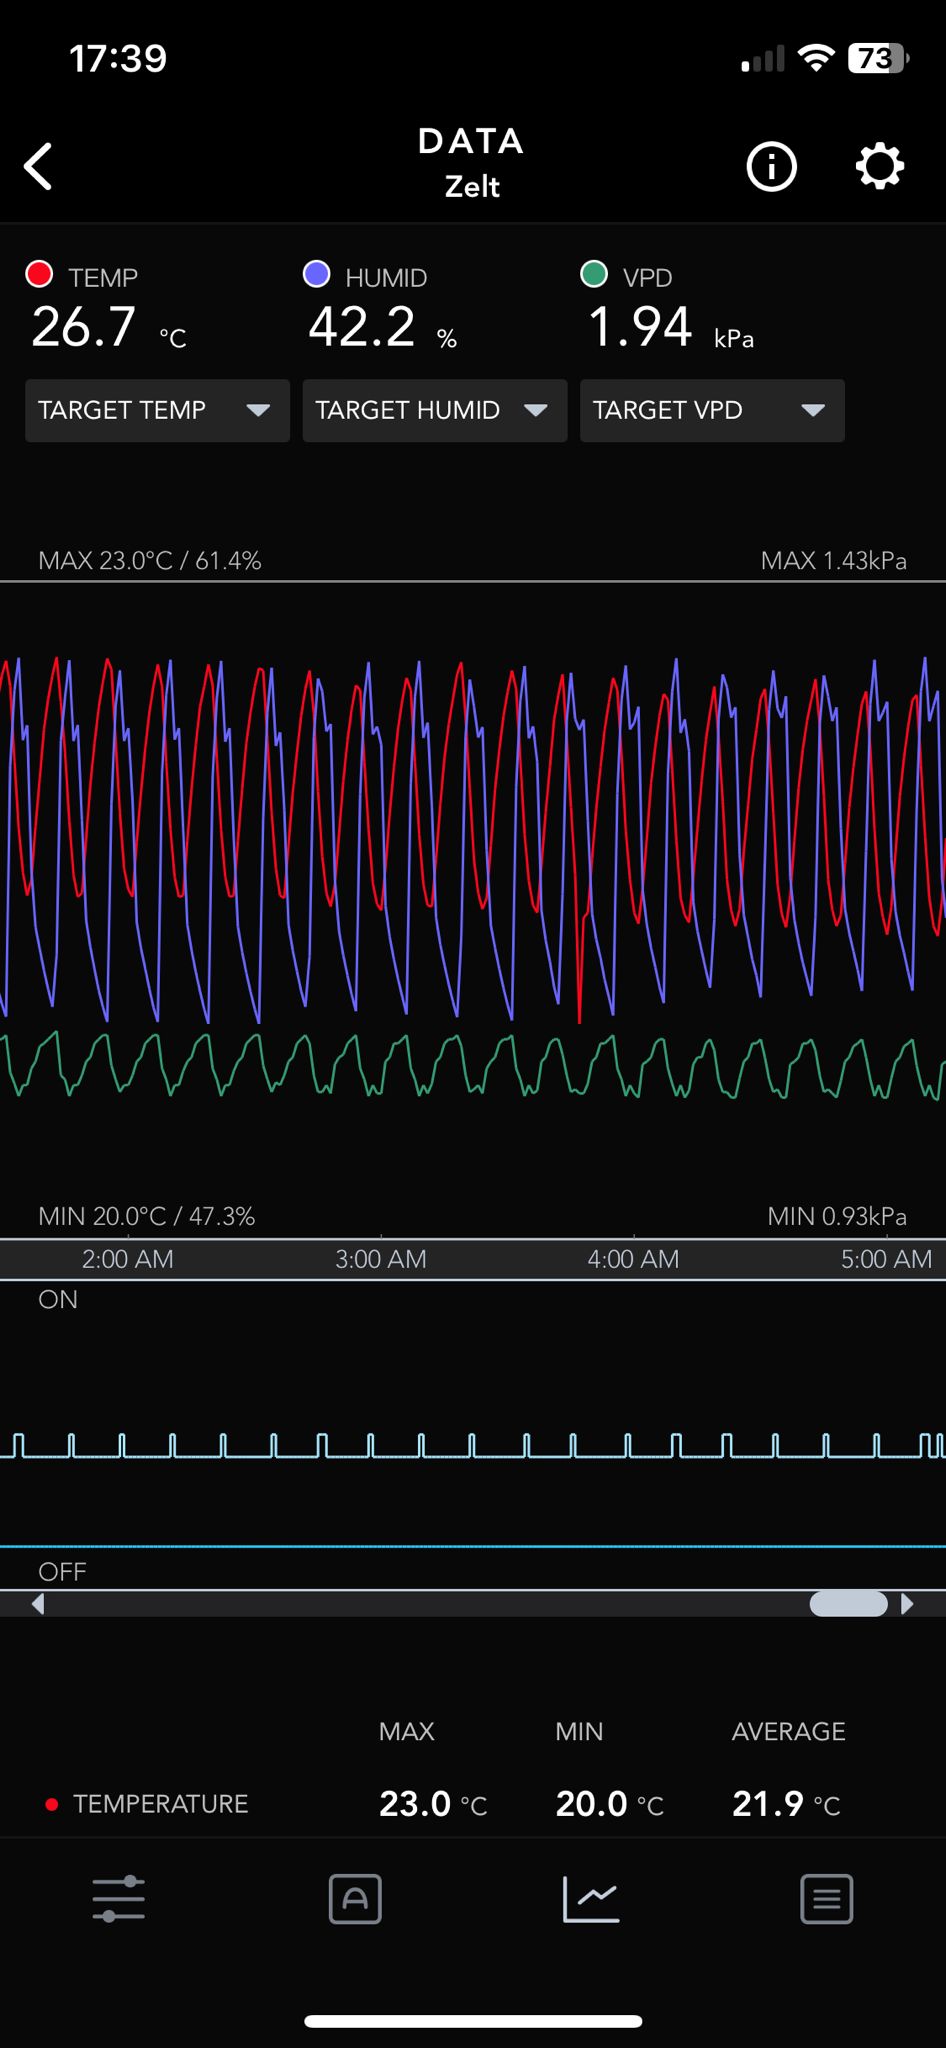The width and height of the screenshot is (946, 2048).
Task: Expand the TARGET HUMID dropdown
Action: (434, 410)
